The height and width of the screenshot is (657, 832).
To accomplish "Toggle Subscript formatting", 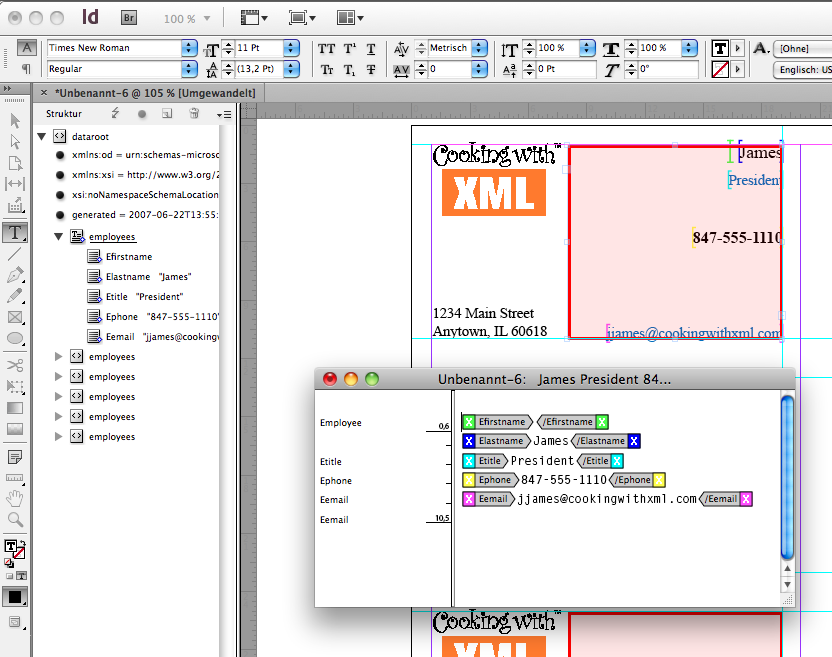I will [349, 70].
